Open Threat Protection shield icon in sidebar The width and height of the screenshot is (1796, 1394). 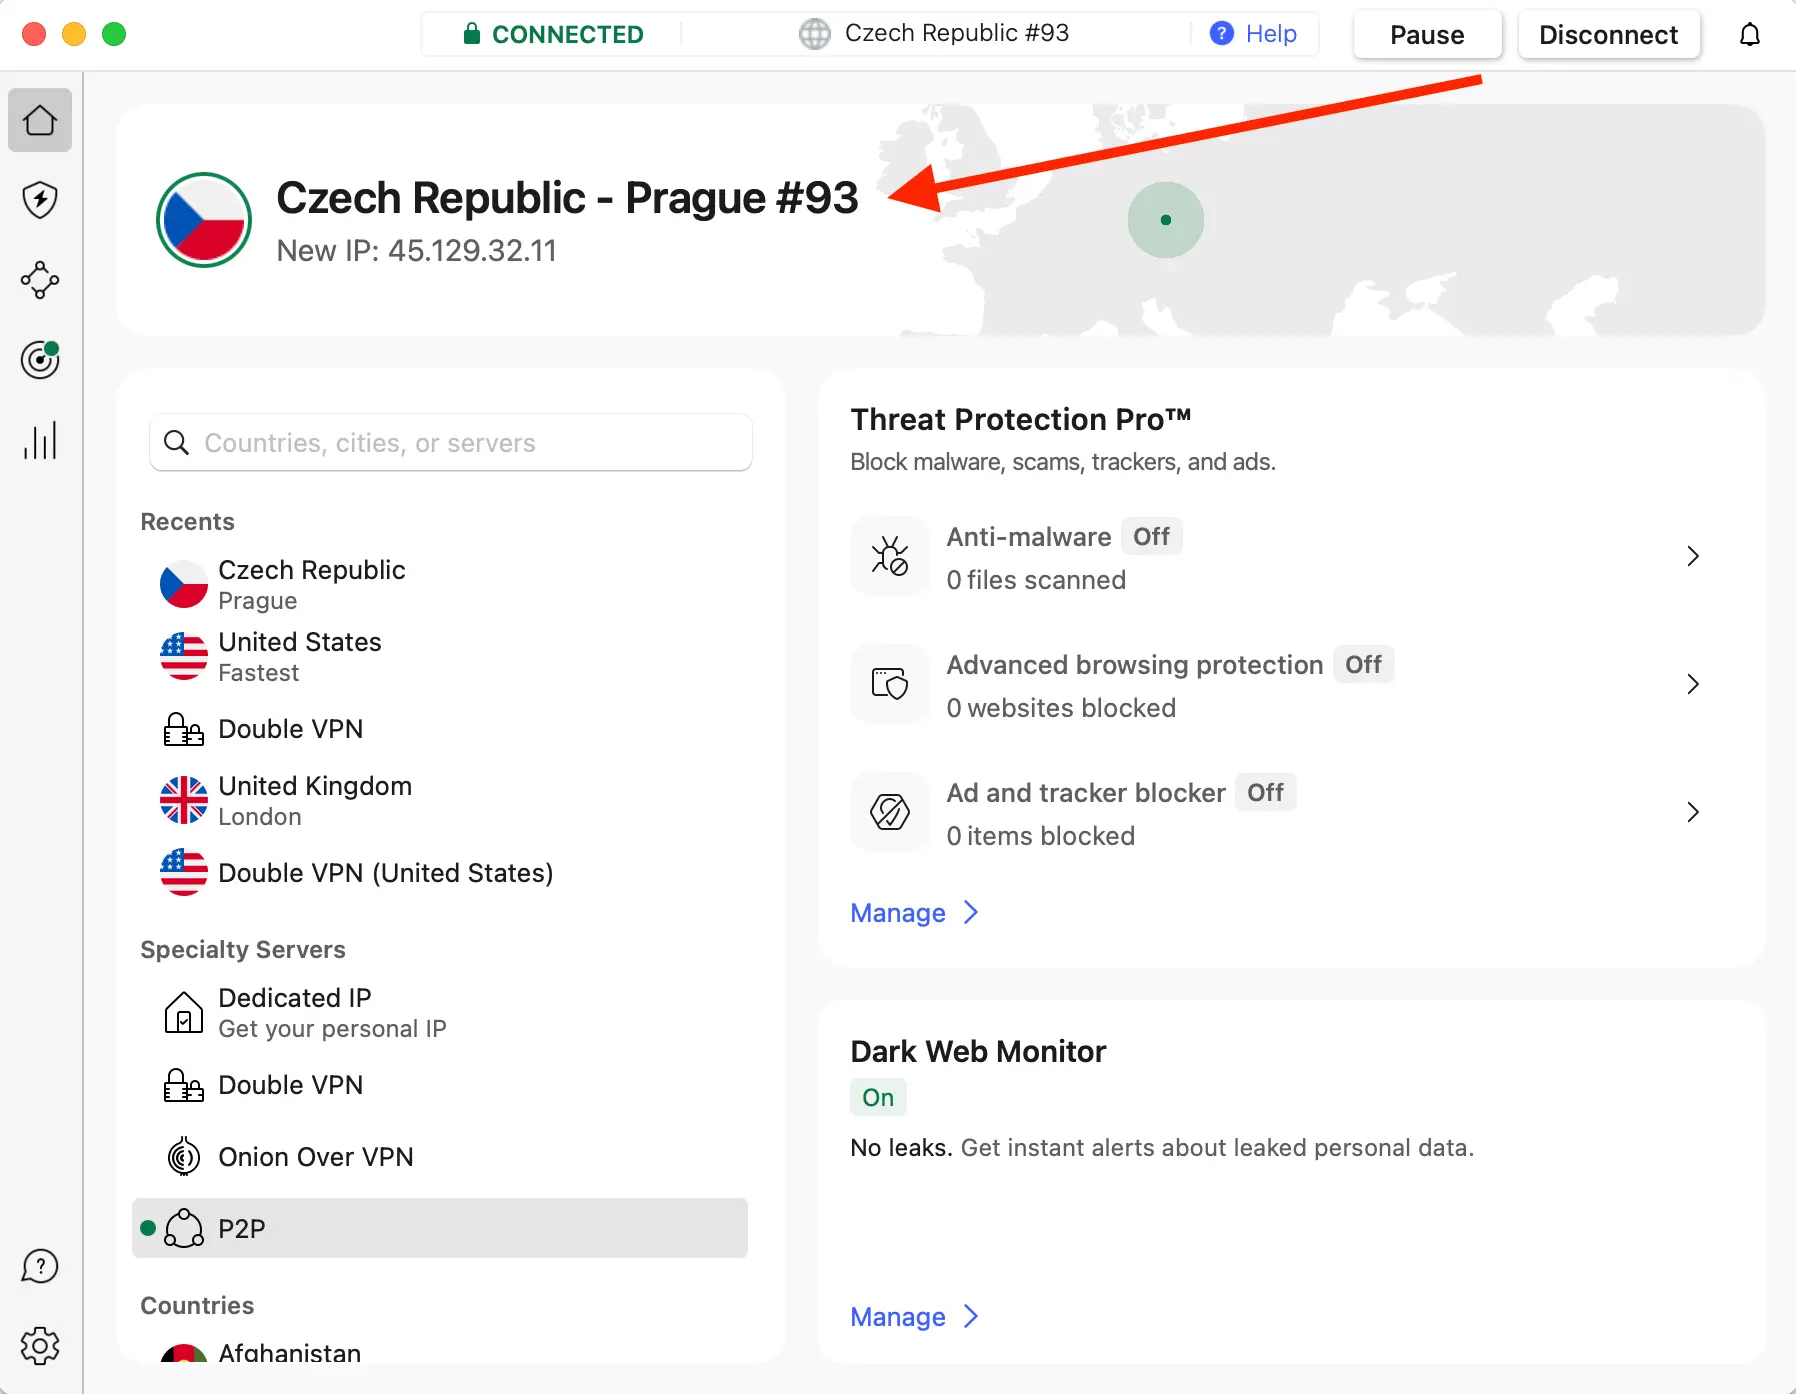coord(40,200)
